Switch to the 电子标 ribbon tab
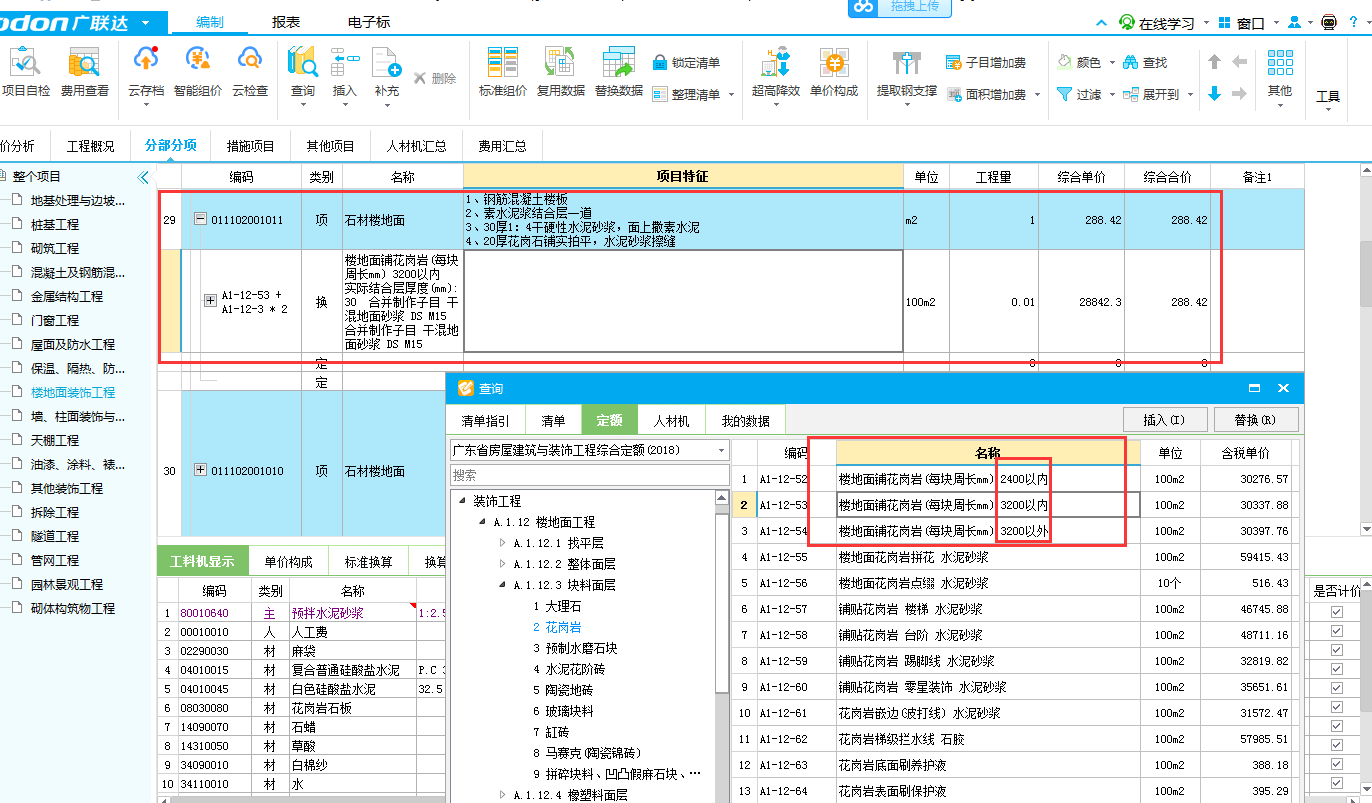 tap(369, 22)
